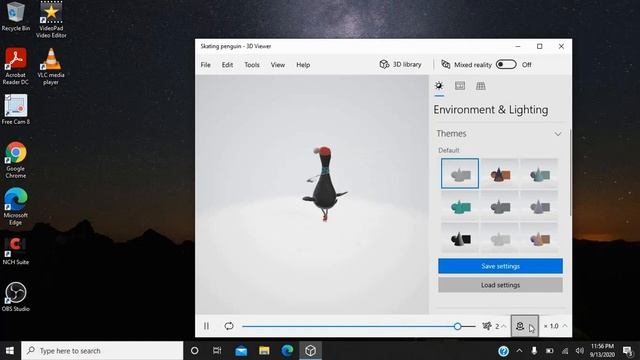Select the Microsoft Edge desktop icon

click(x=16, y=207)
